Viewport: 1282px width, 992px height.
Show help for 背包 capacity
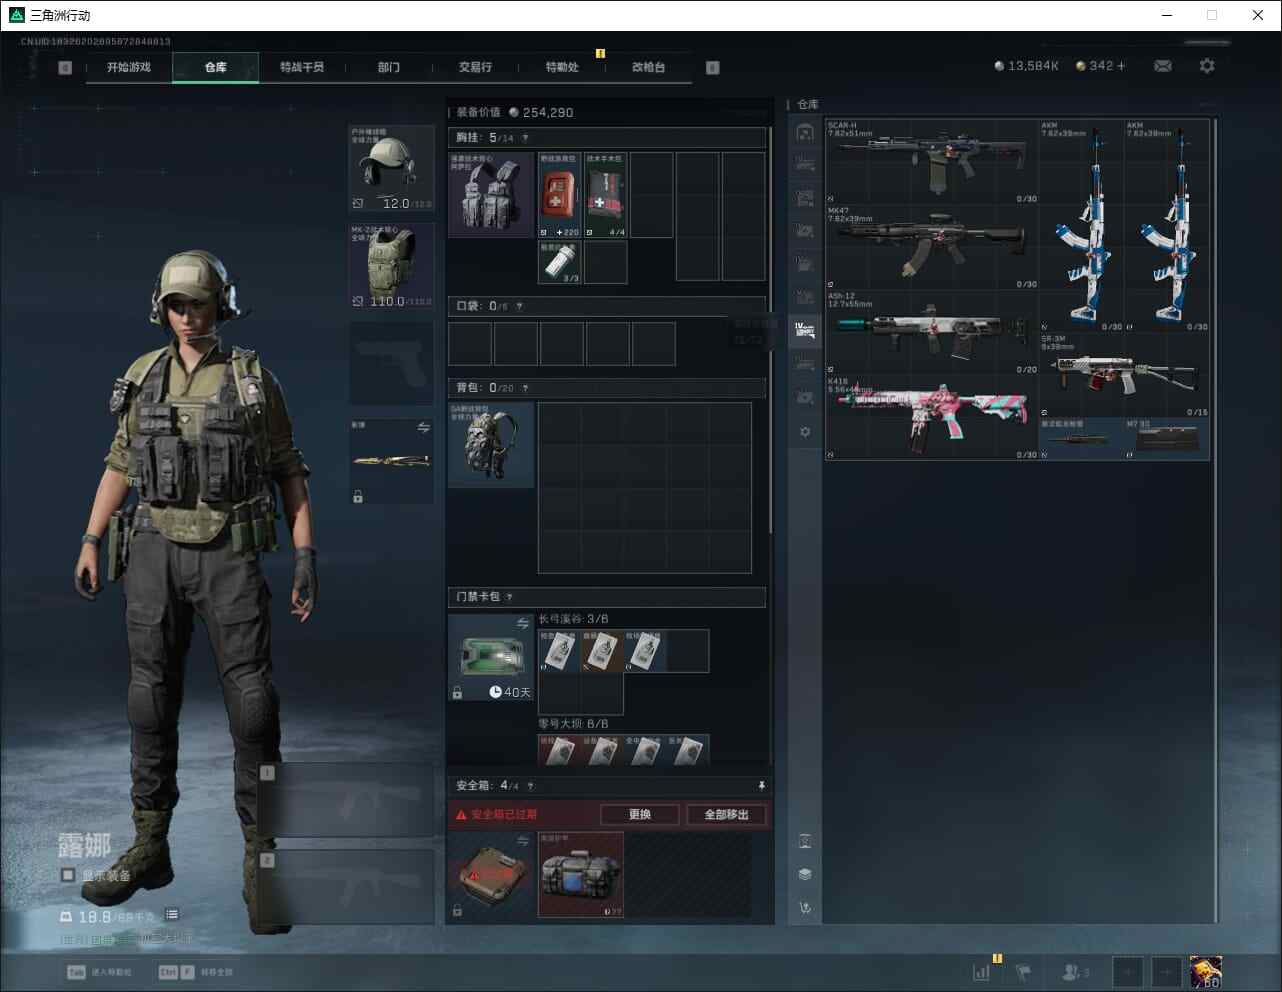pyautogui.click(x=525, y=388)
